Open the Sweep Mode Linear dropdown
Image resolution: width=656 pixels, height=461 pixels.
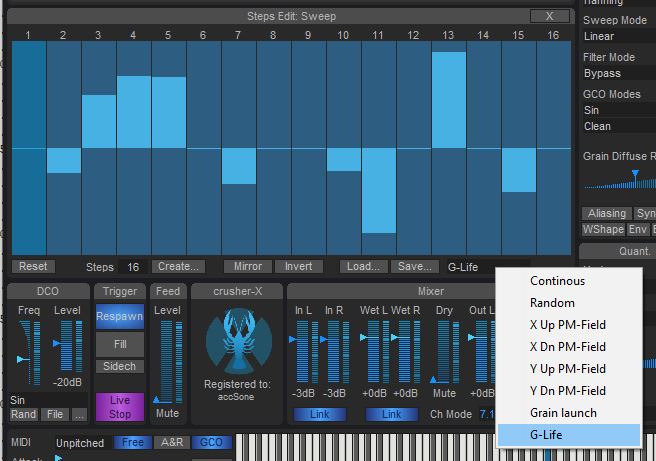[x=619, y=36]
